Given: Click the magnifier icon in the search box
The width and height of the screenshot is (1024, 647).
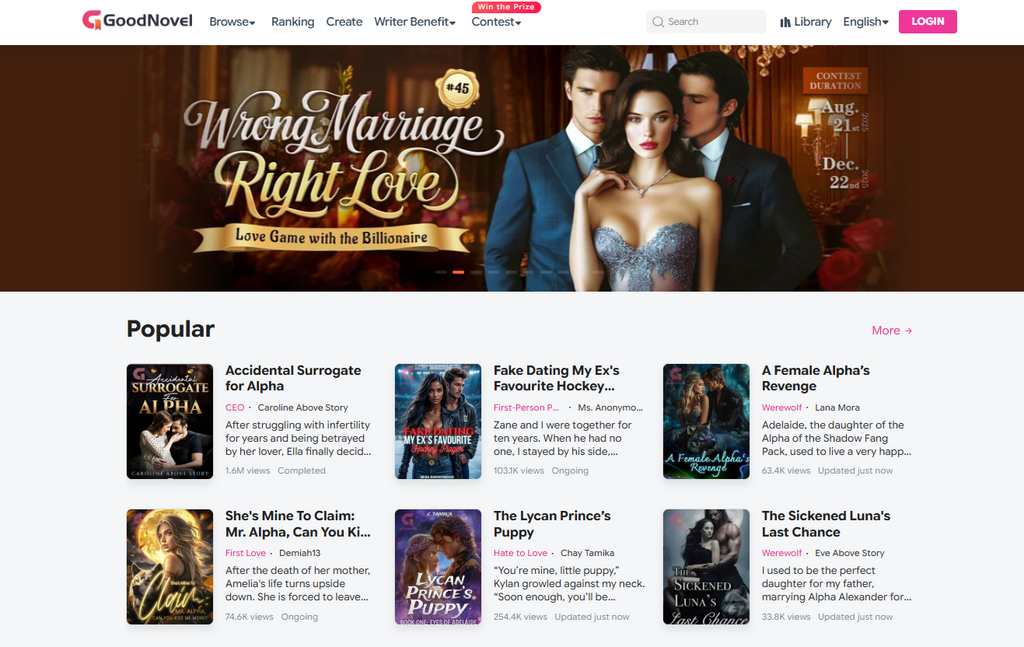Looking at the screenshot, I should pyautogui.click(x=658, y=22).
